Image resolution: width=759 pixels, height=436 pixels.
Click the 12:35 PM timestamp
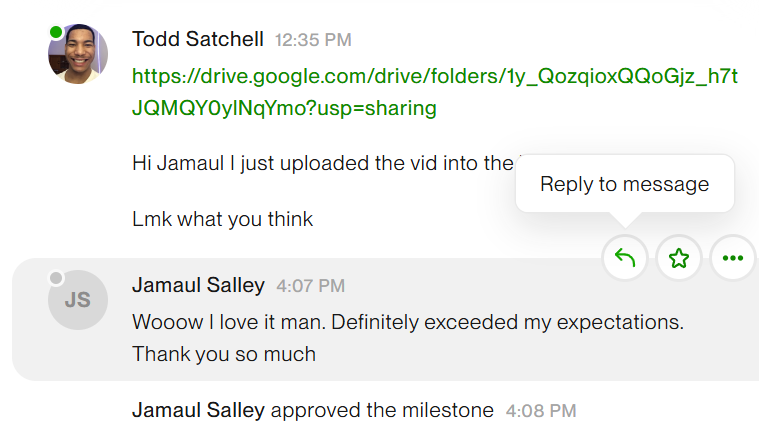click(x=313, y=40)
